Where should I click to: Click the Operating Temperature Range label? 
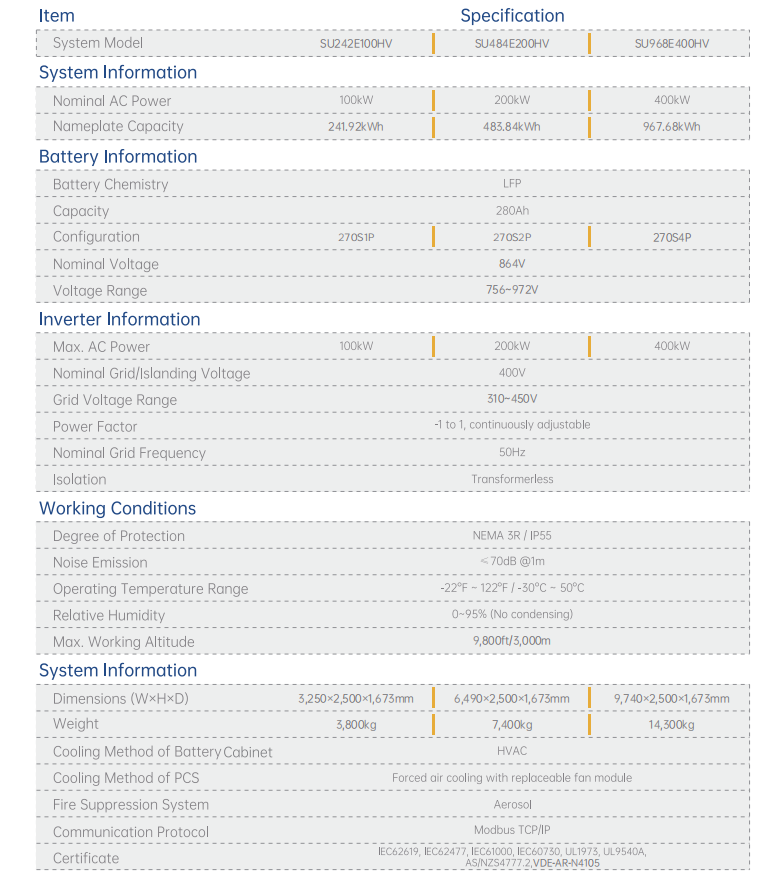coord(151,589)
